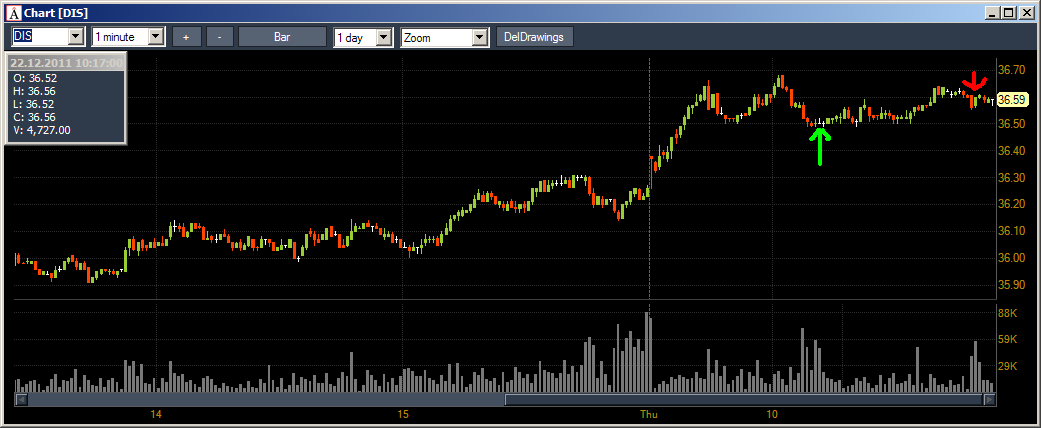Maximize the Chart [DIS] window
Image resolution: width=1041 pixels, height=428 pixels.
(x=1008, y=13)
